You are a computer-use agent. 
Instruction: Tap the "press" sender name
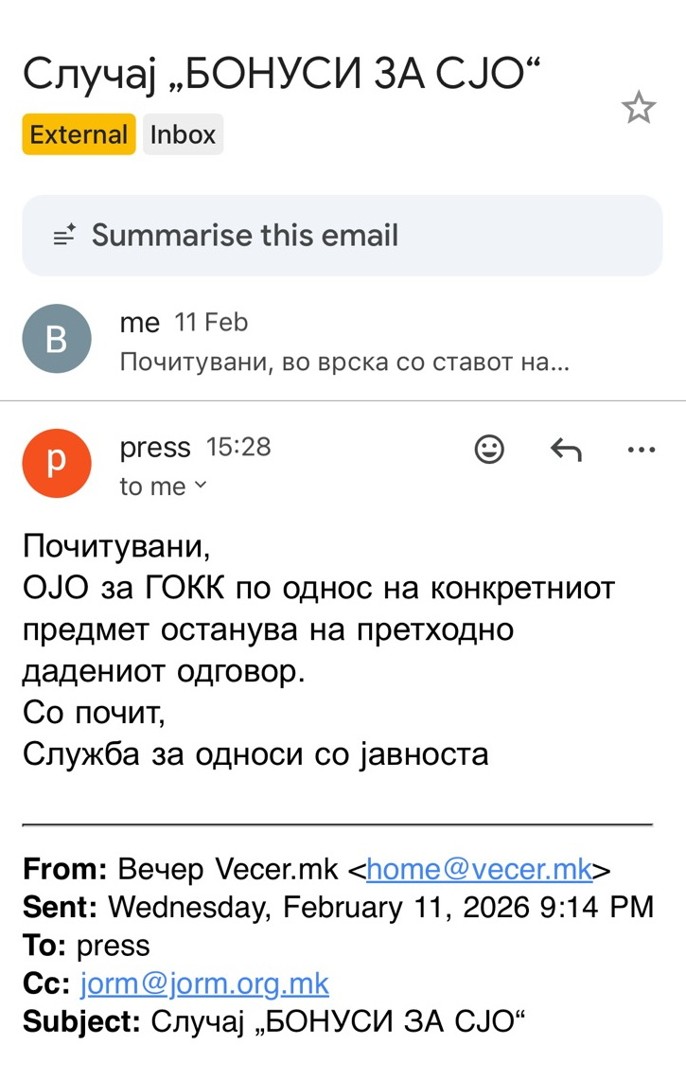pyautogui.click(x=154, y=448)
